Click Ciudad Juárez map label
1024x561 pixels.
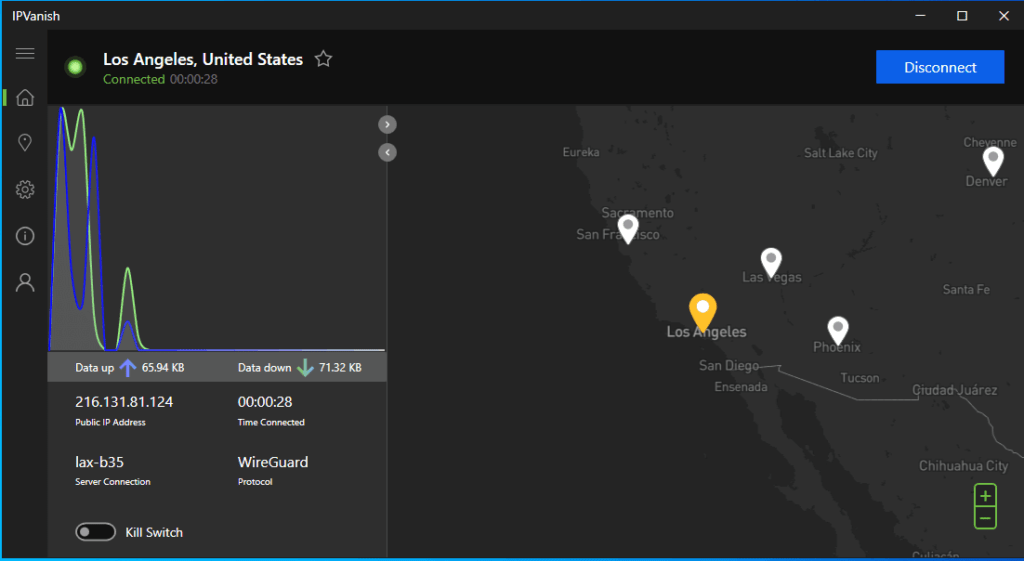pos(954,391)
